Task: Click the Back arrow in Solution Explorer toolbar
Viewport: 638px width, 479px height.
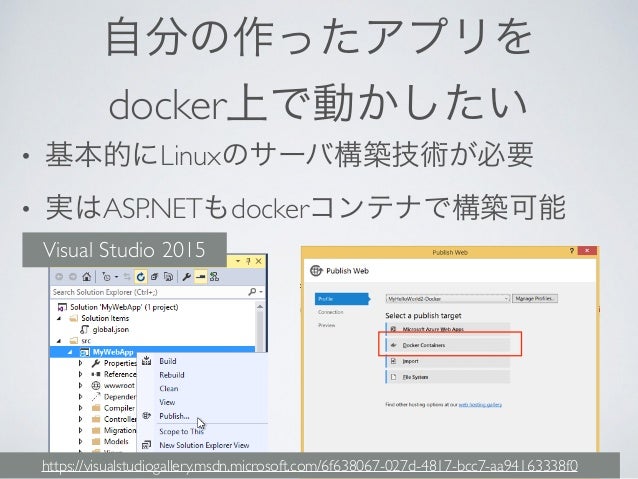Action: click(59, 277)
